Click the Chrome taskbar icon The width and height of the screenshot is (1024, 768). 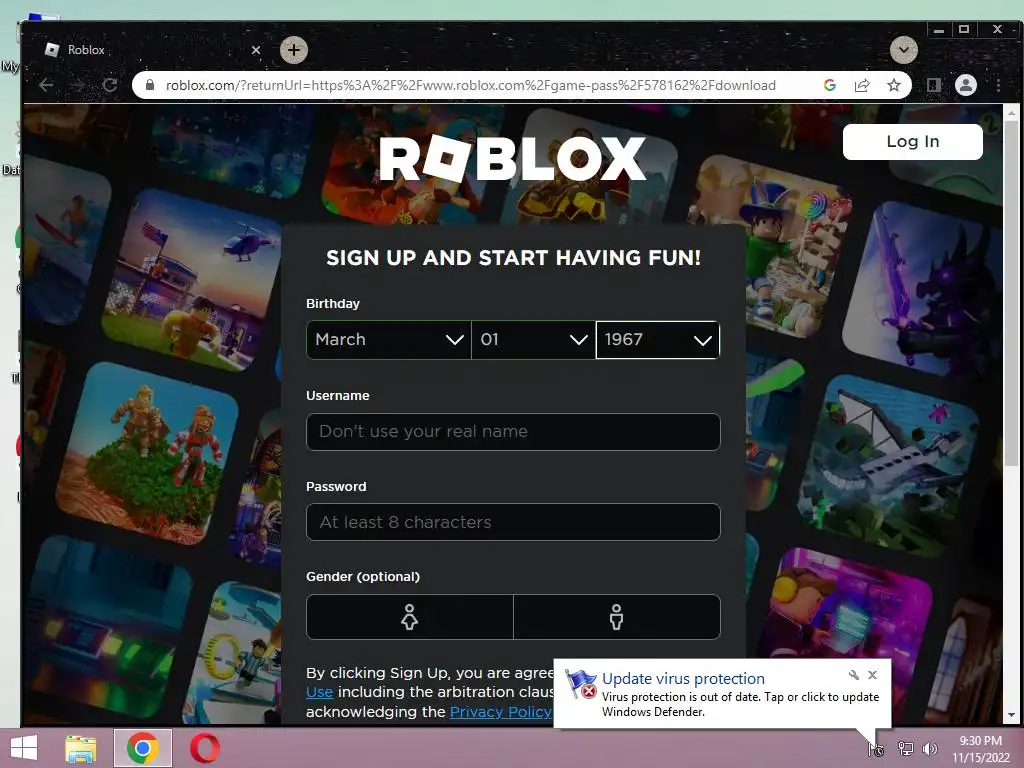[x=143, y=748]
